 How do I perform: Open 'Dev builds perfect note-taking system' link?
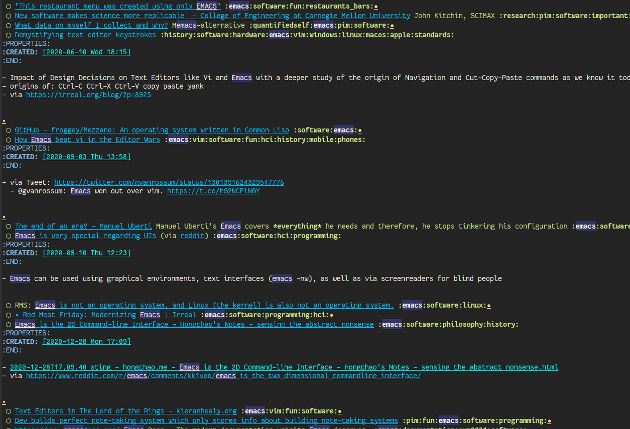[x=206, y=421]
